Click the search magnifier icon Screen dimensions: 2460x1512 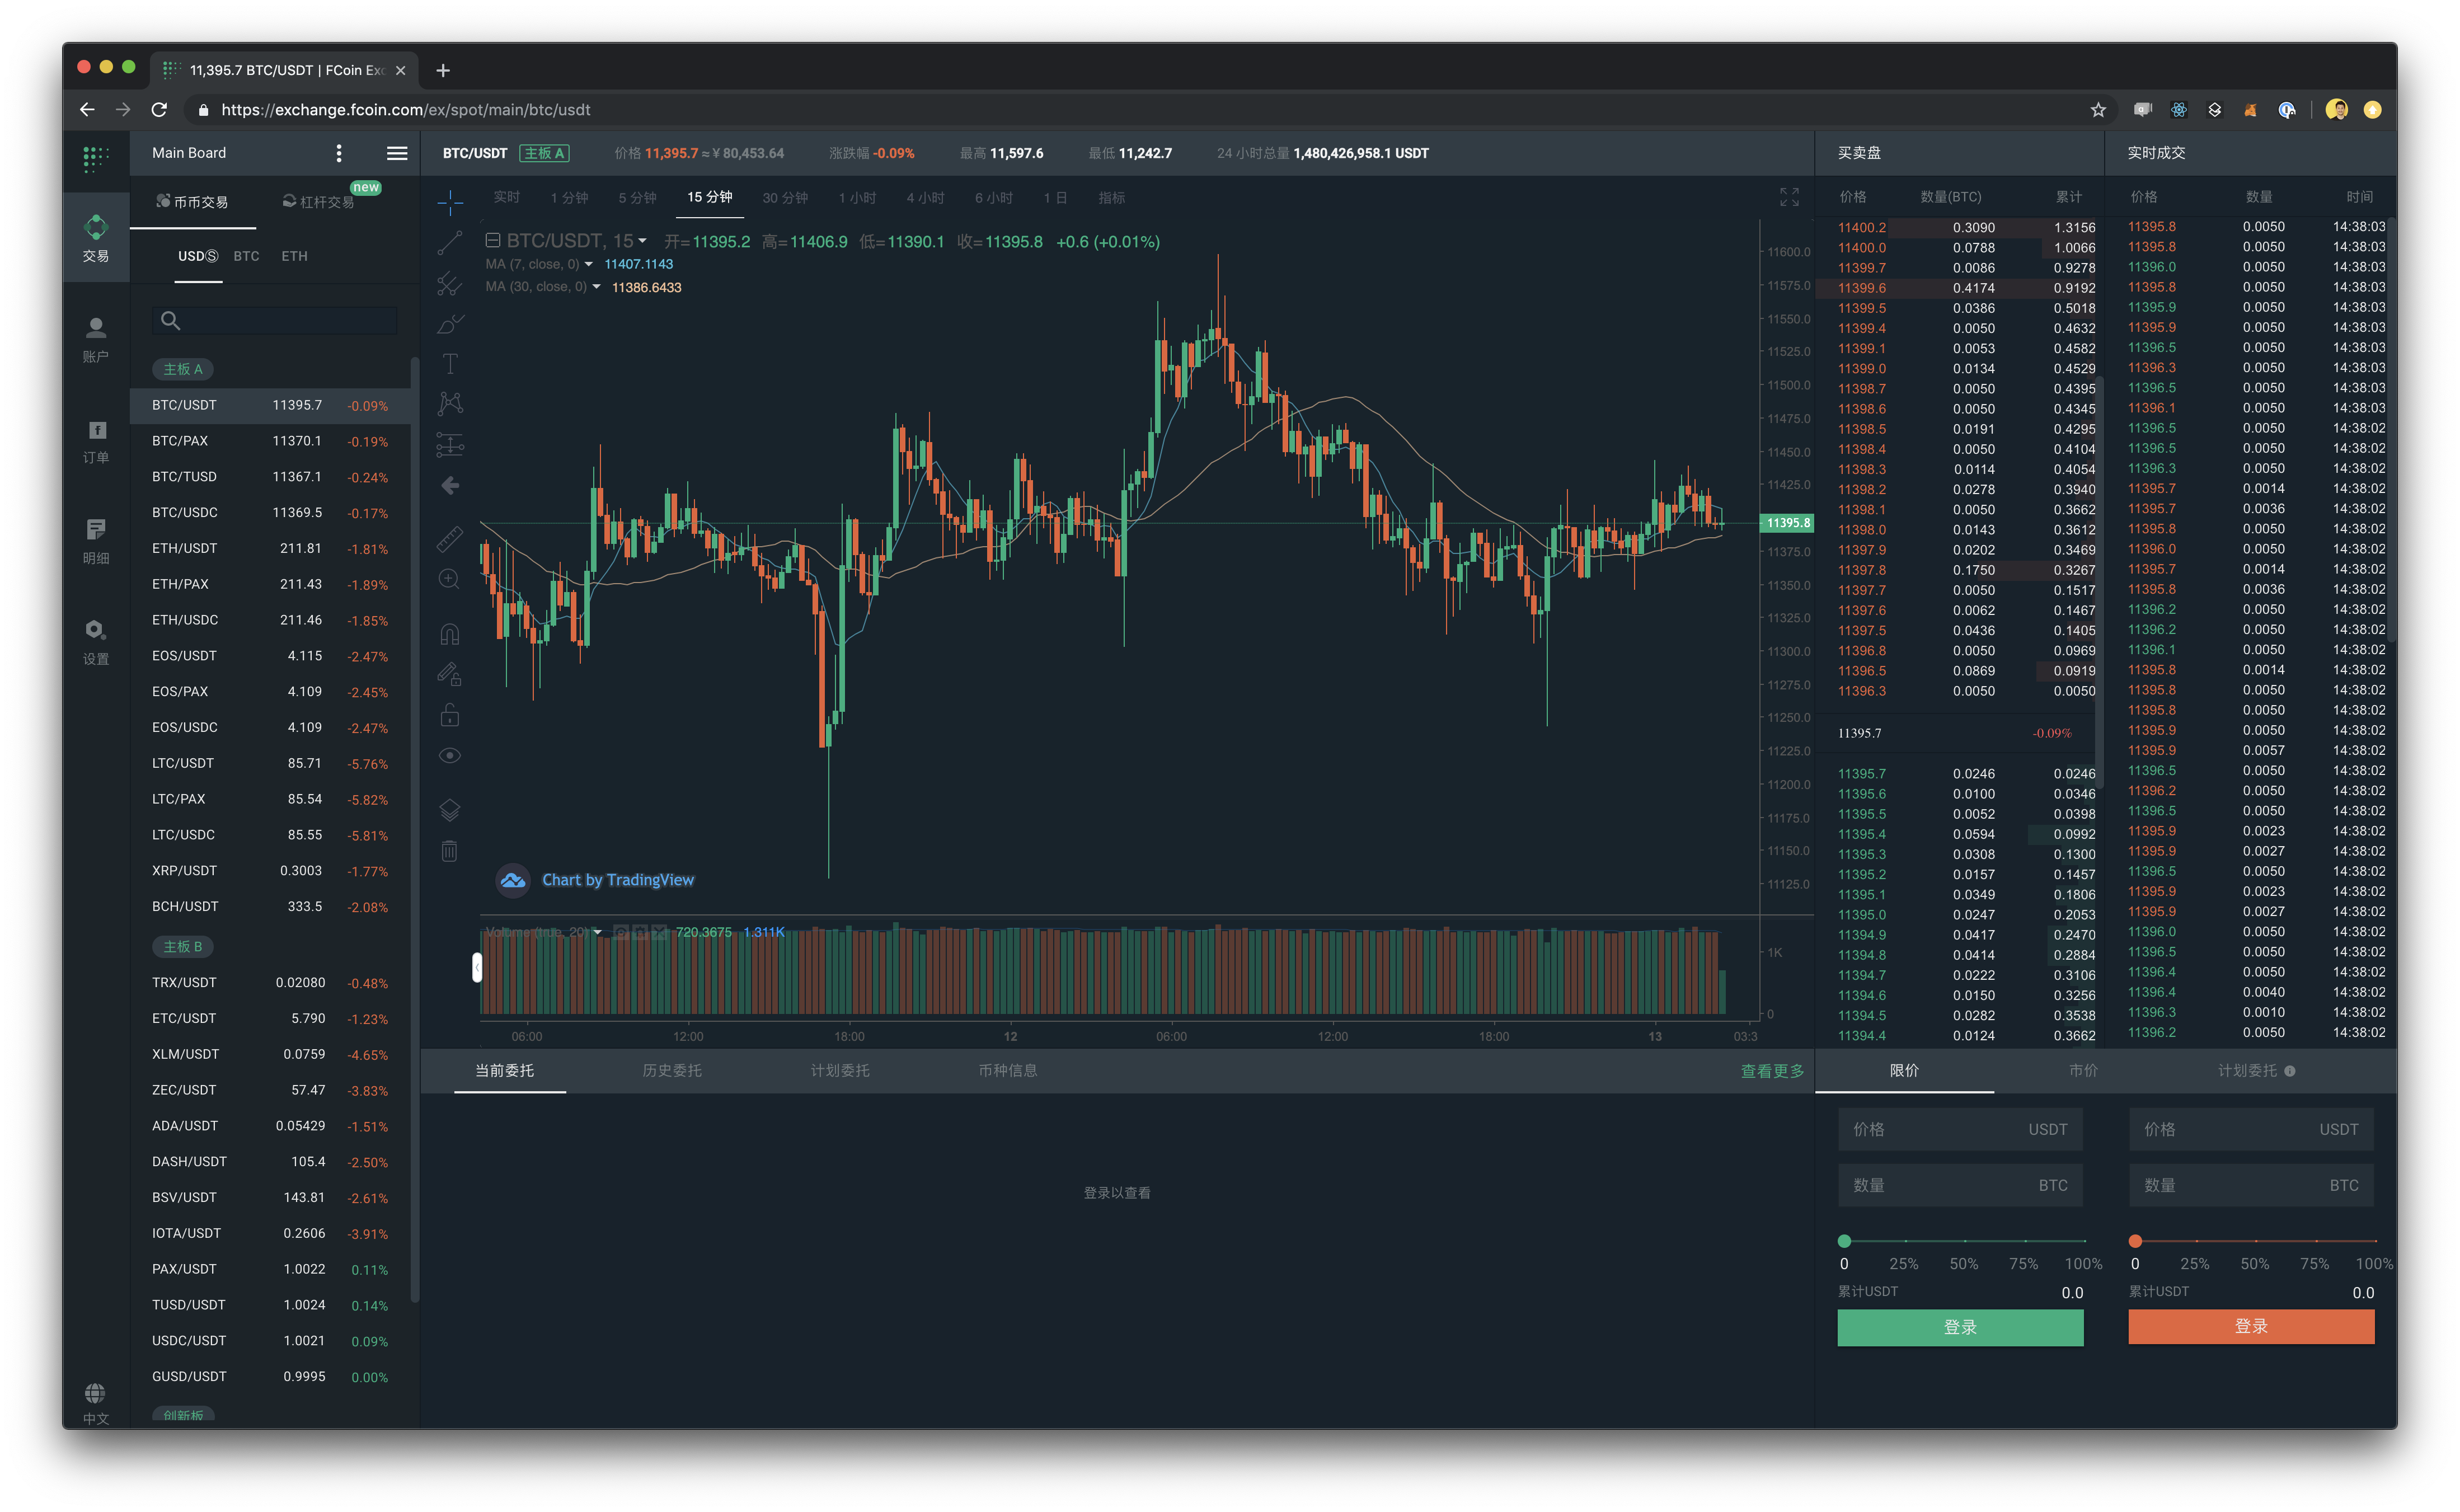coord(171,320)
